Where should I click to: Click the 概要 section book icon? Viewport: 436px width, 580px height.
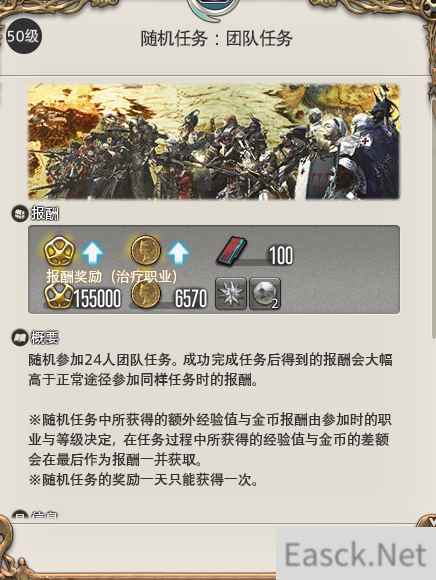(x=20, y=337)
